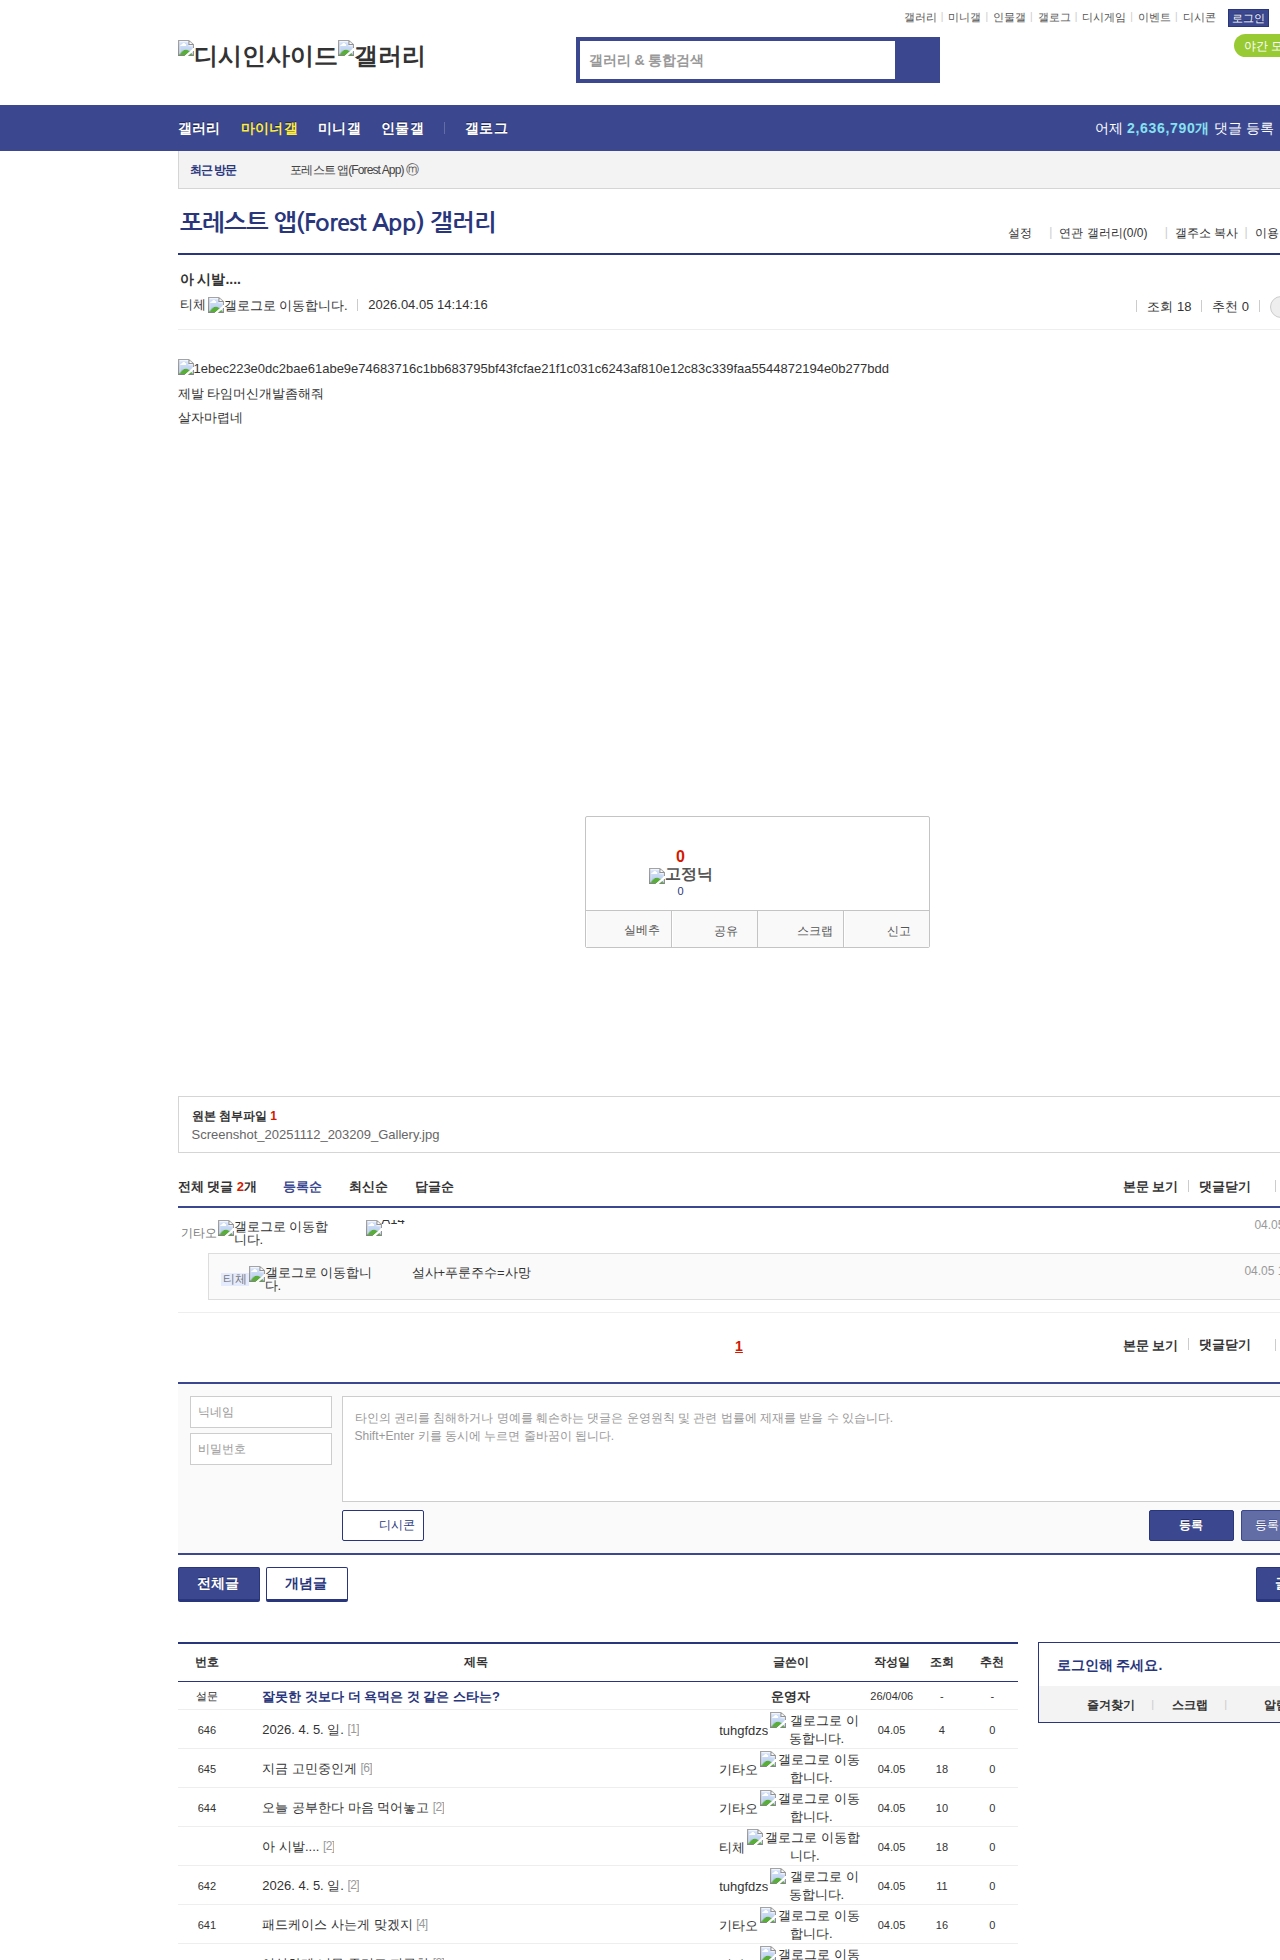Image resolution: width=1280 pixels, height=1960 pixels.
Task: Open the gallery 설정 link
Action: pyautogui.click(x=1019, y=233)
